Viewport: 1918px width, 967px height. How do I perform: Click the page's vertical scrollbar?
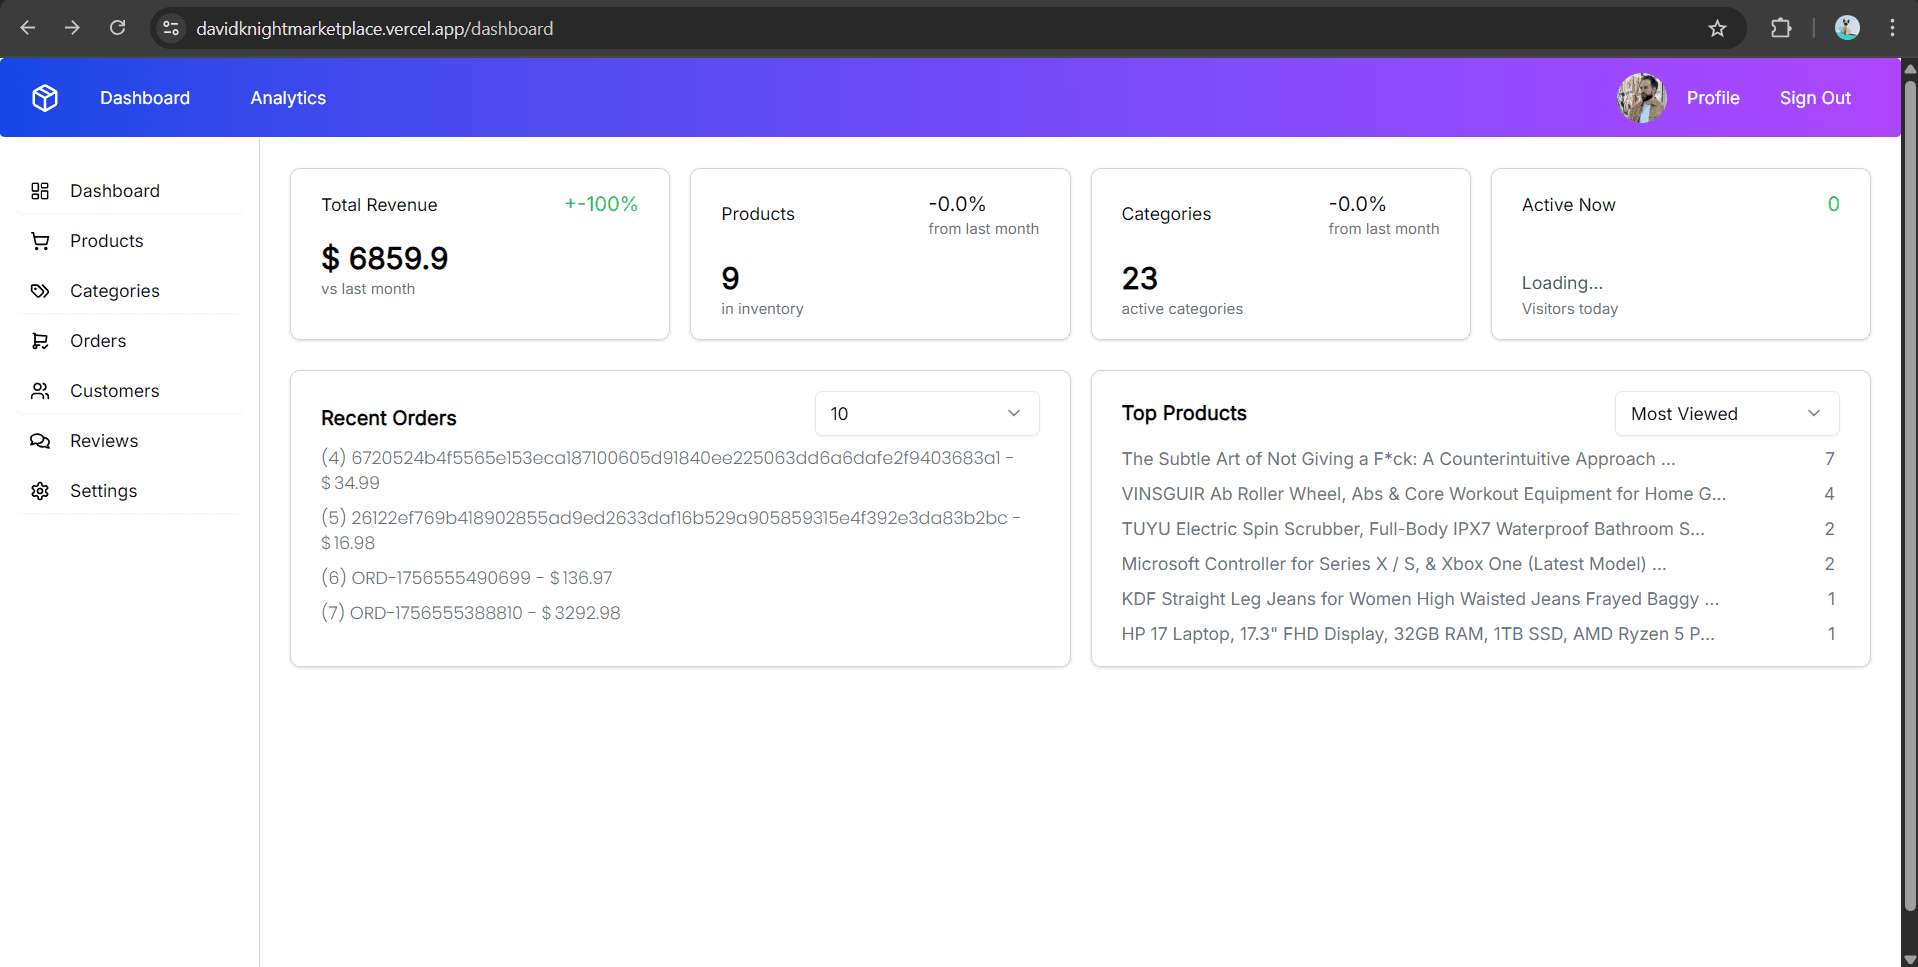[x=1909, y=500]
